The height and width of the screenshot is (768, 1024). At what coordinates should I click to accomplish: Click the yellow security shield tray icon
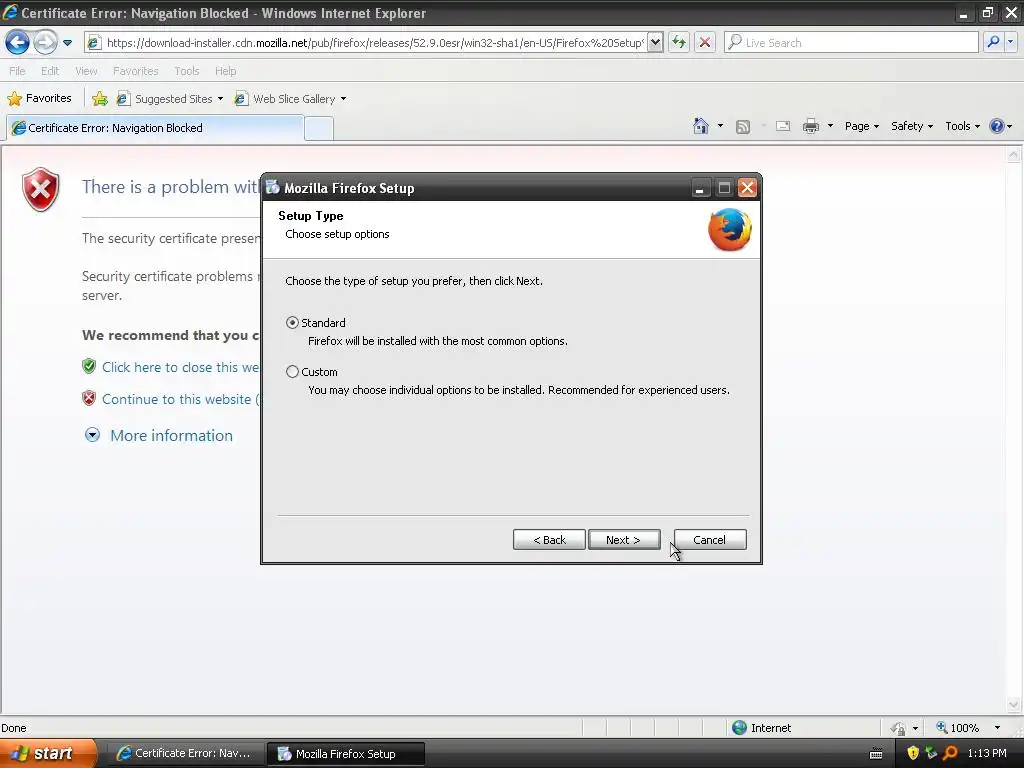pyautogui.click(x=913, y=753)
